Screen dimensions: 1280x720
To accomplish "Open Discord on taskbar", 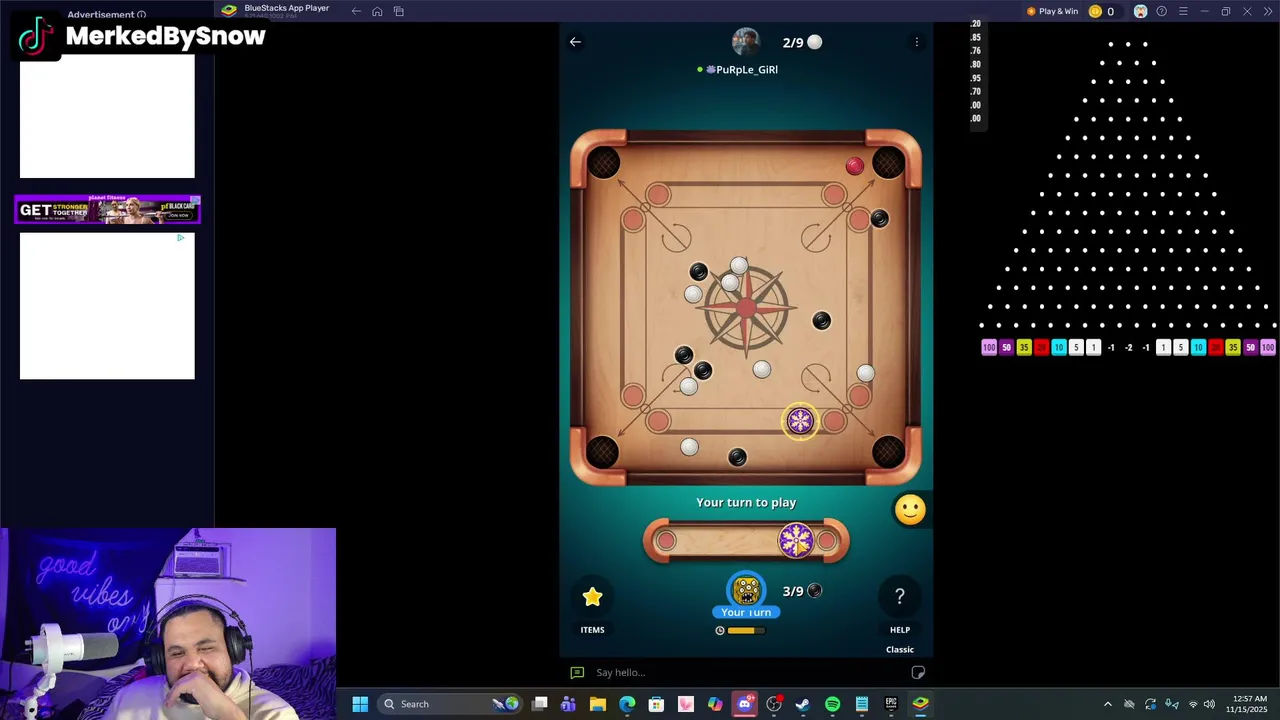I will [744, 704].
